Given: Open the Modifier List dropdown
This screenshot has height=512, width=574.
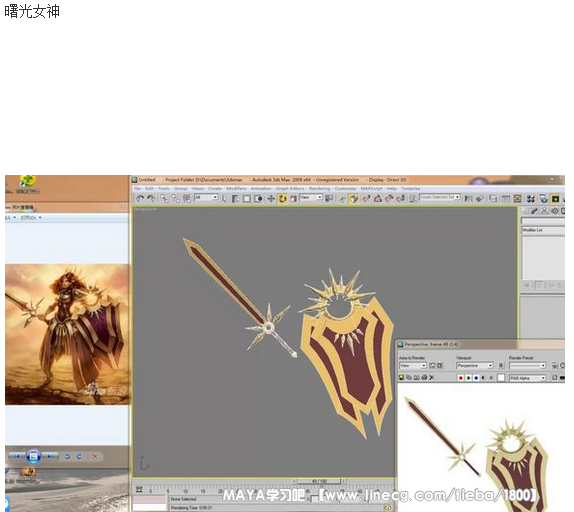Looking at the screenshot, I should (543, 230).
